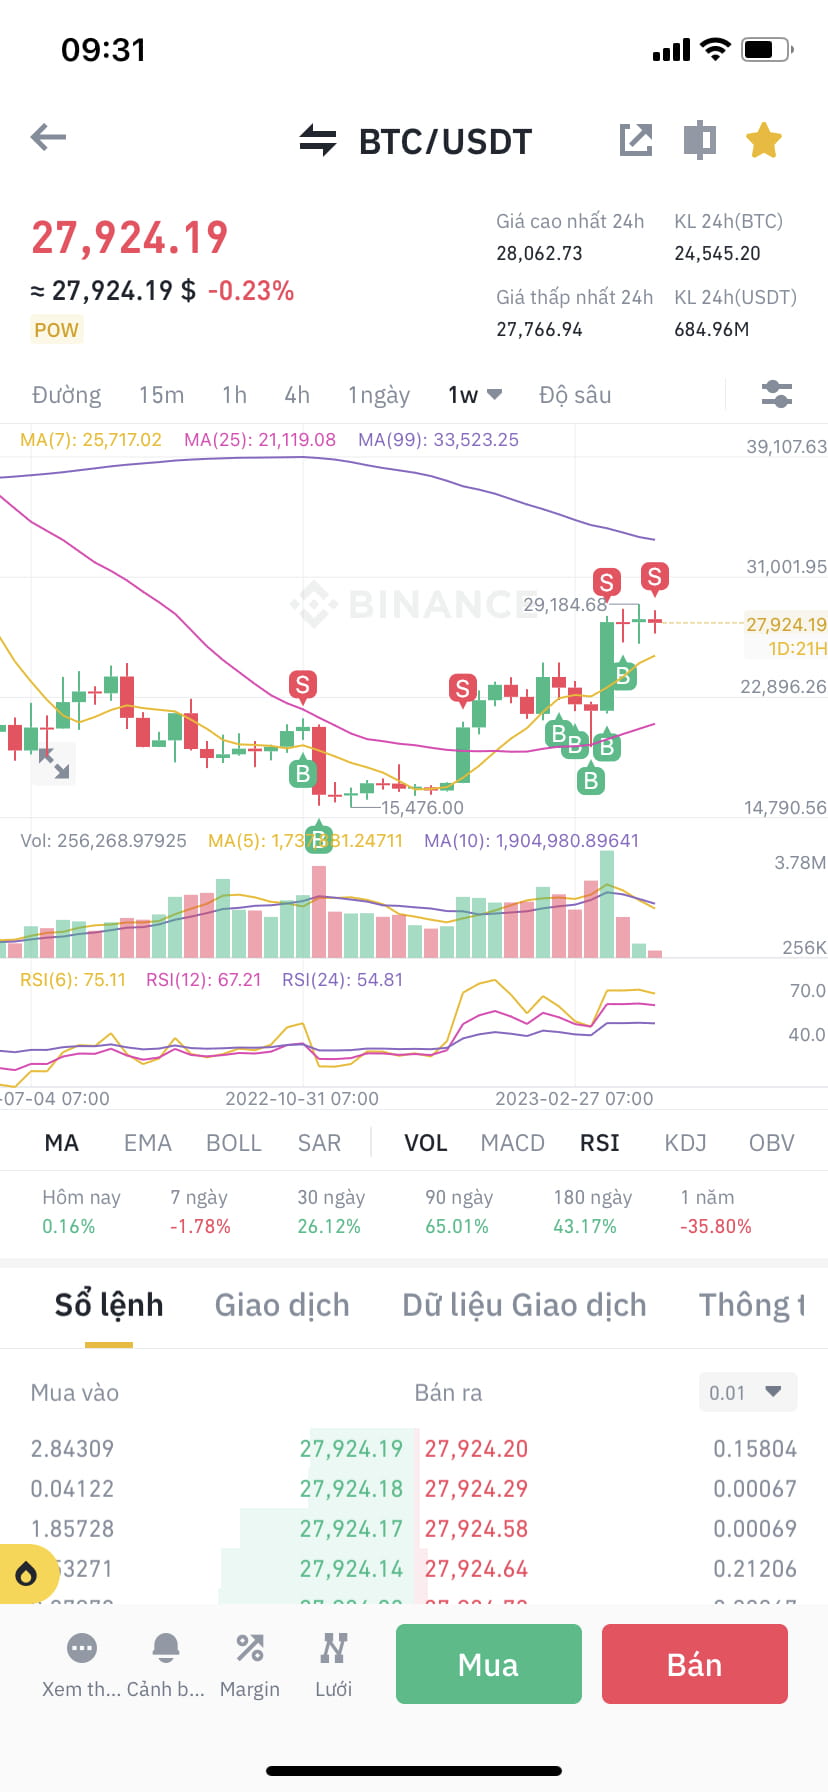This screenshot has width=828, height=1792.
Task: Expand the Thông tin tab at right edge
Action: click(x=750, y=1305)
